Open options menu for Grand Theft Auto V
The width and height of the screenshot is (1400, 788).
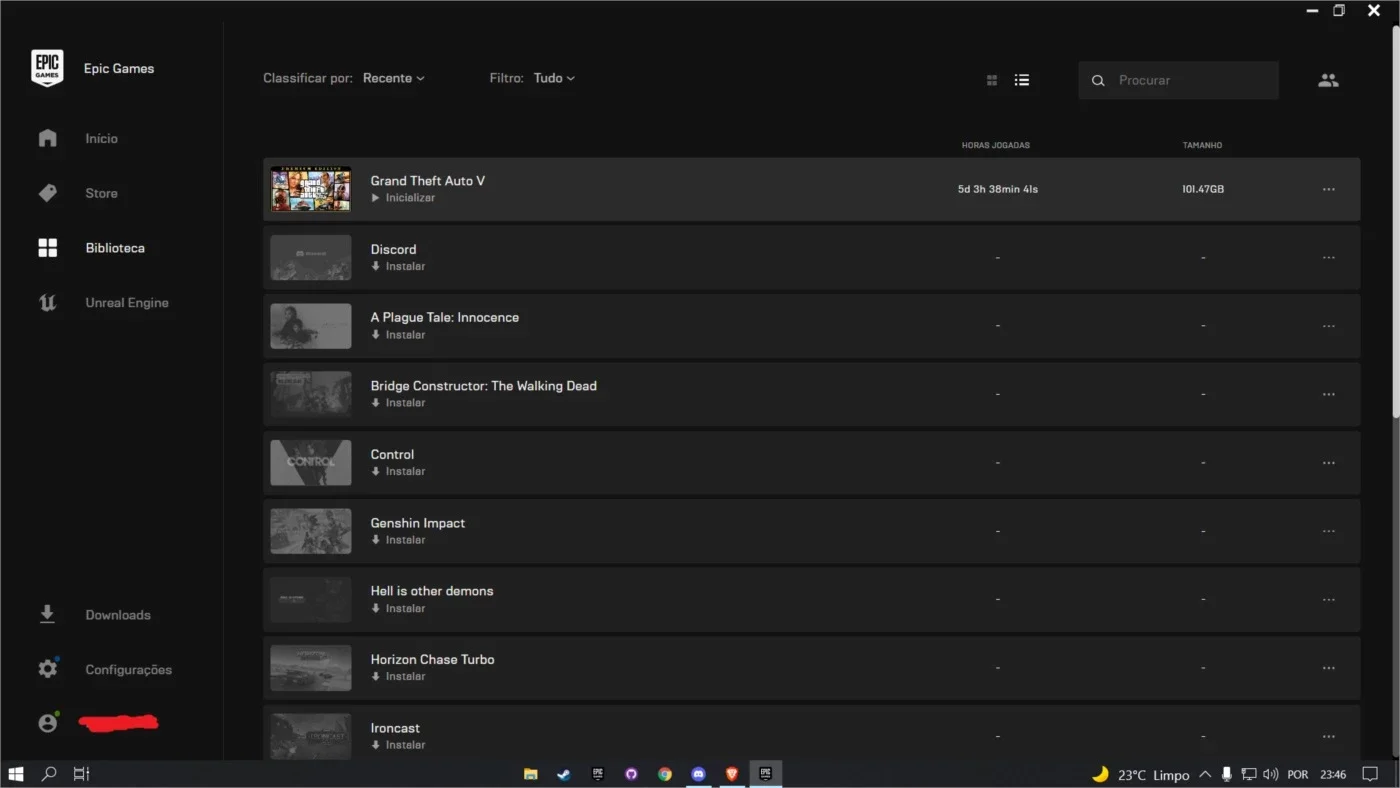(1328, 189)
